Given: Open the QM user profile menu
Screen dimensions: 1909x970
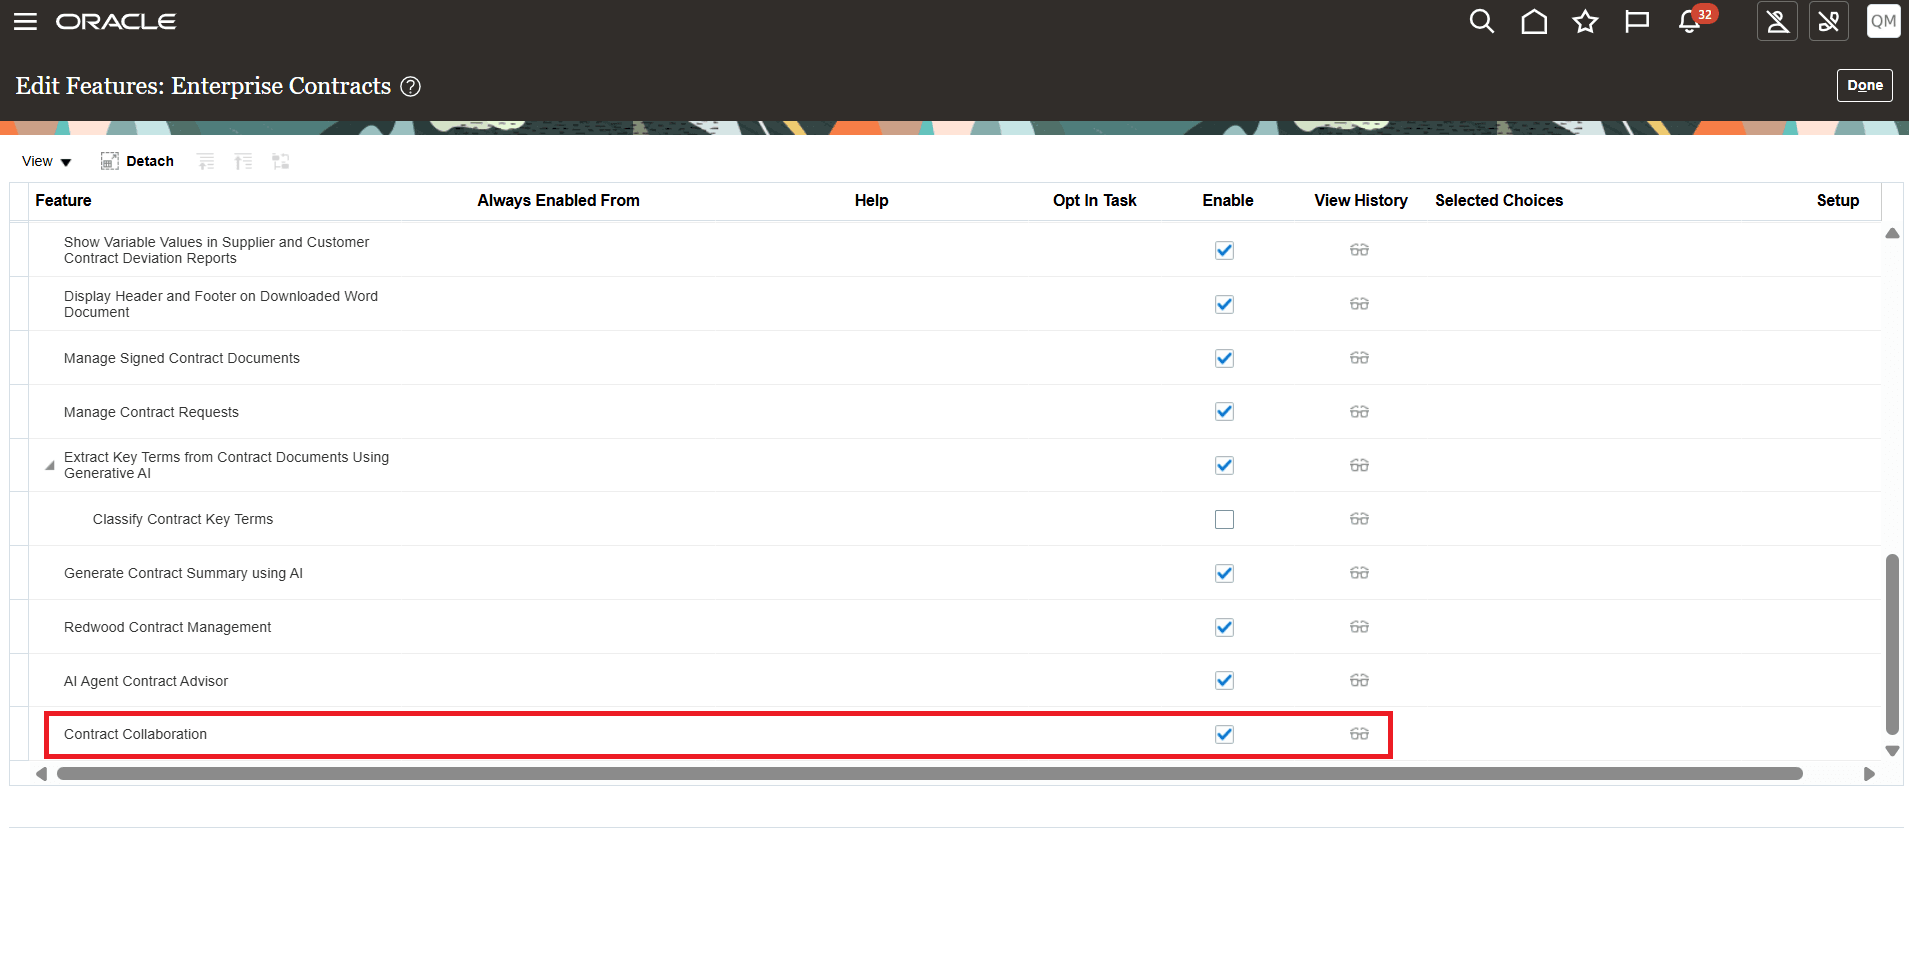Looking at the screenshot, I should pos(1883,21).
